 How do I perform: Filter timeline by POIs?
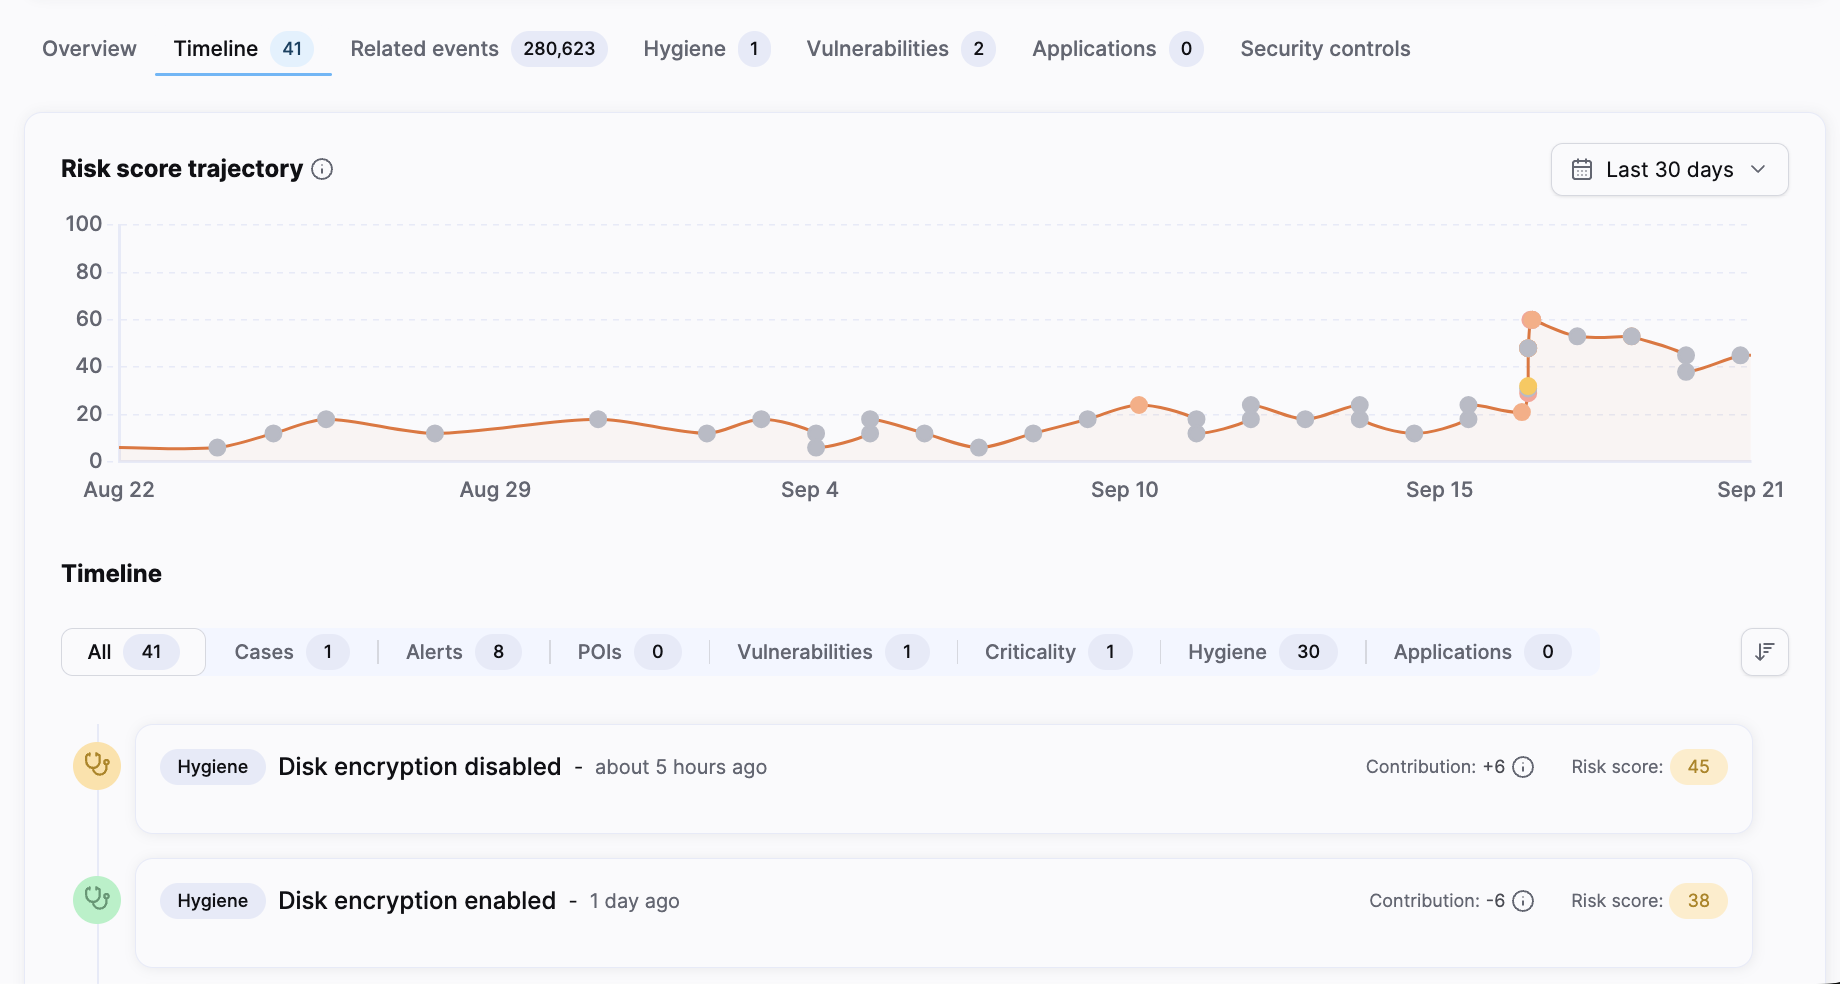pos(629,652)
